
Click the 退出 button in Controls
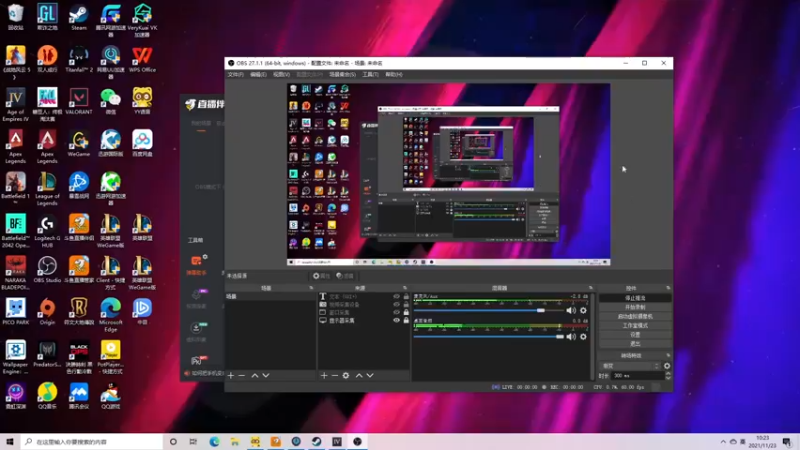(635, 344)
